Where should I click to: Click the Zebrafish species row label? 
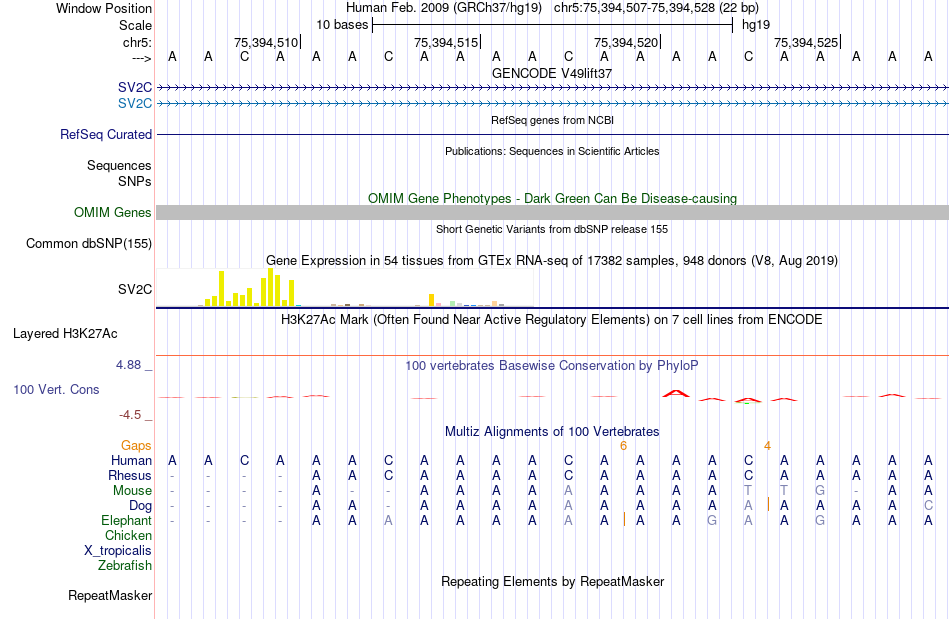(125, 565)
